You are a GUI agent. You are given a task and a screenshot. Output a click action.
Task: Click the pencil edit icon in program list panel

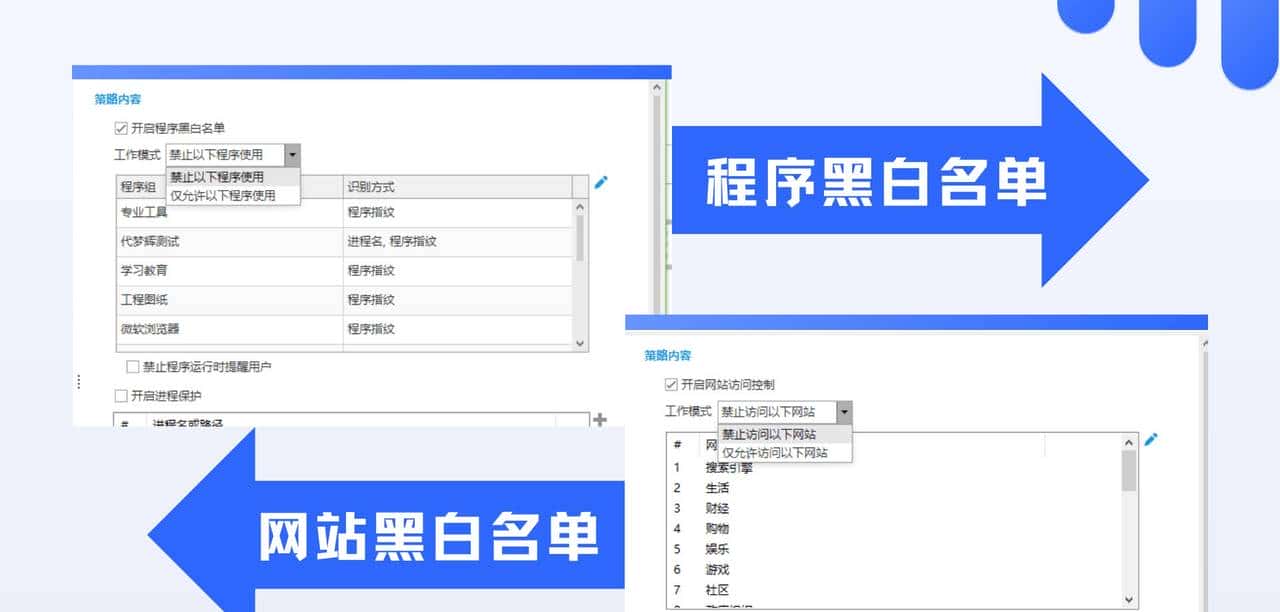(601, 182)
